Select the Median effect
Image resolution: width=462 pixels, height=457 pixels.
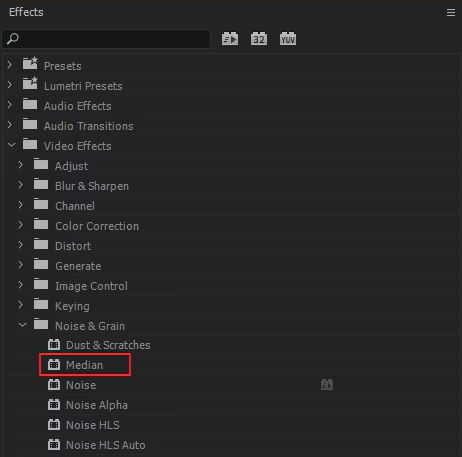(85, 365)
